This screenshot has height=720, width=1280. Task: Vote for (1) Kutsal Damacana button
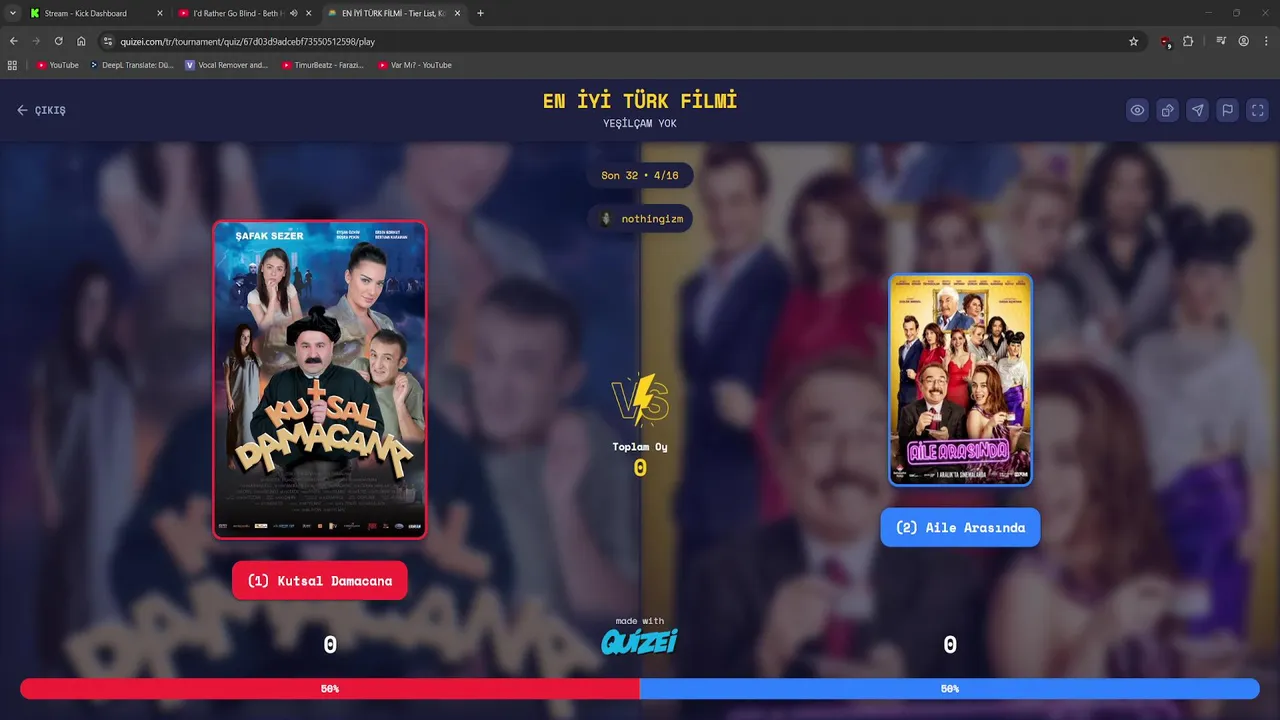coord(320,581)
